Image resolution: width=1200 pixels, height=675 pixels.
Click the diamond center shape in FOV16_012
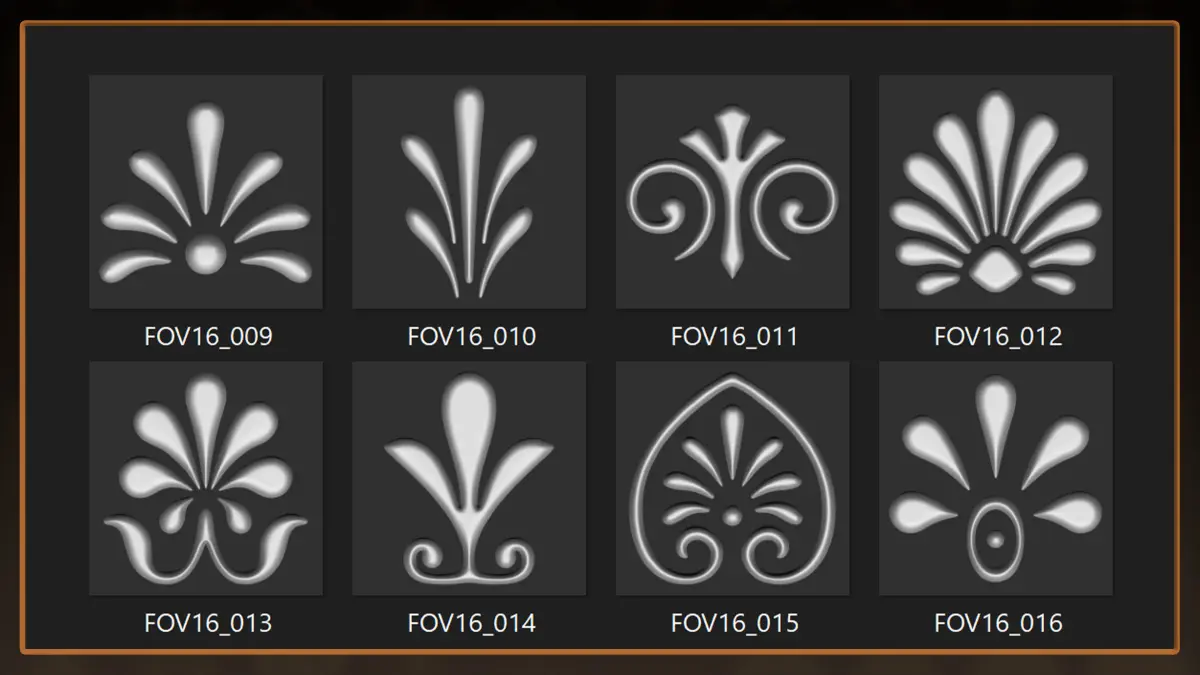[995, 268]
